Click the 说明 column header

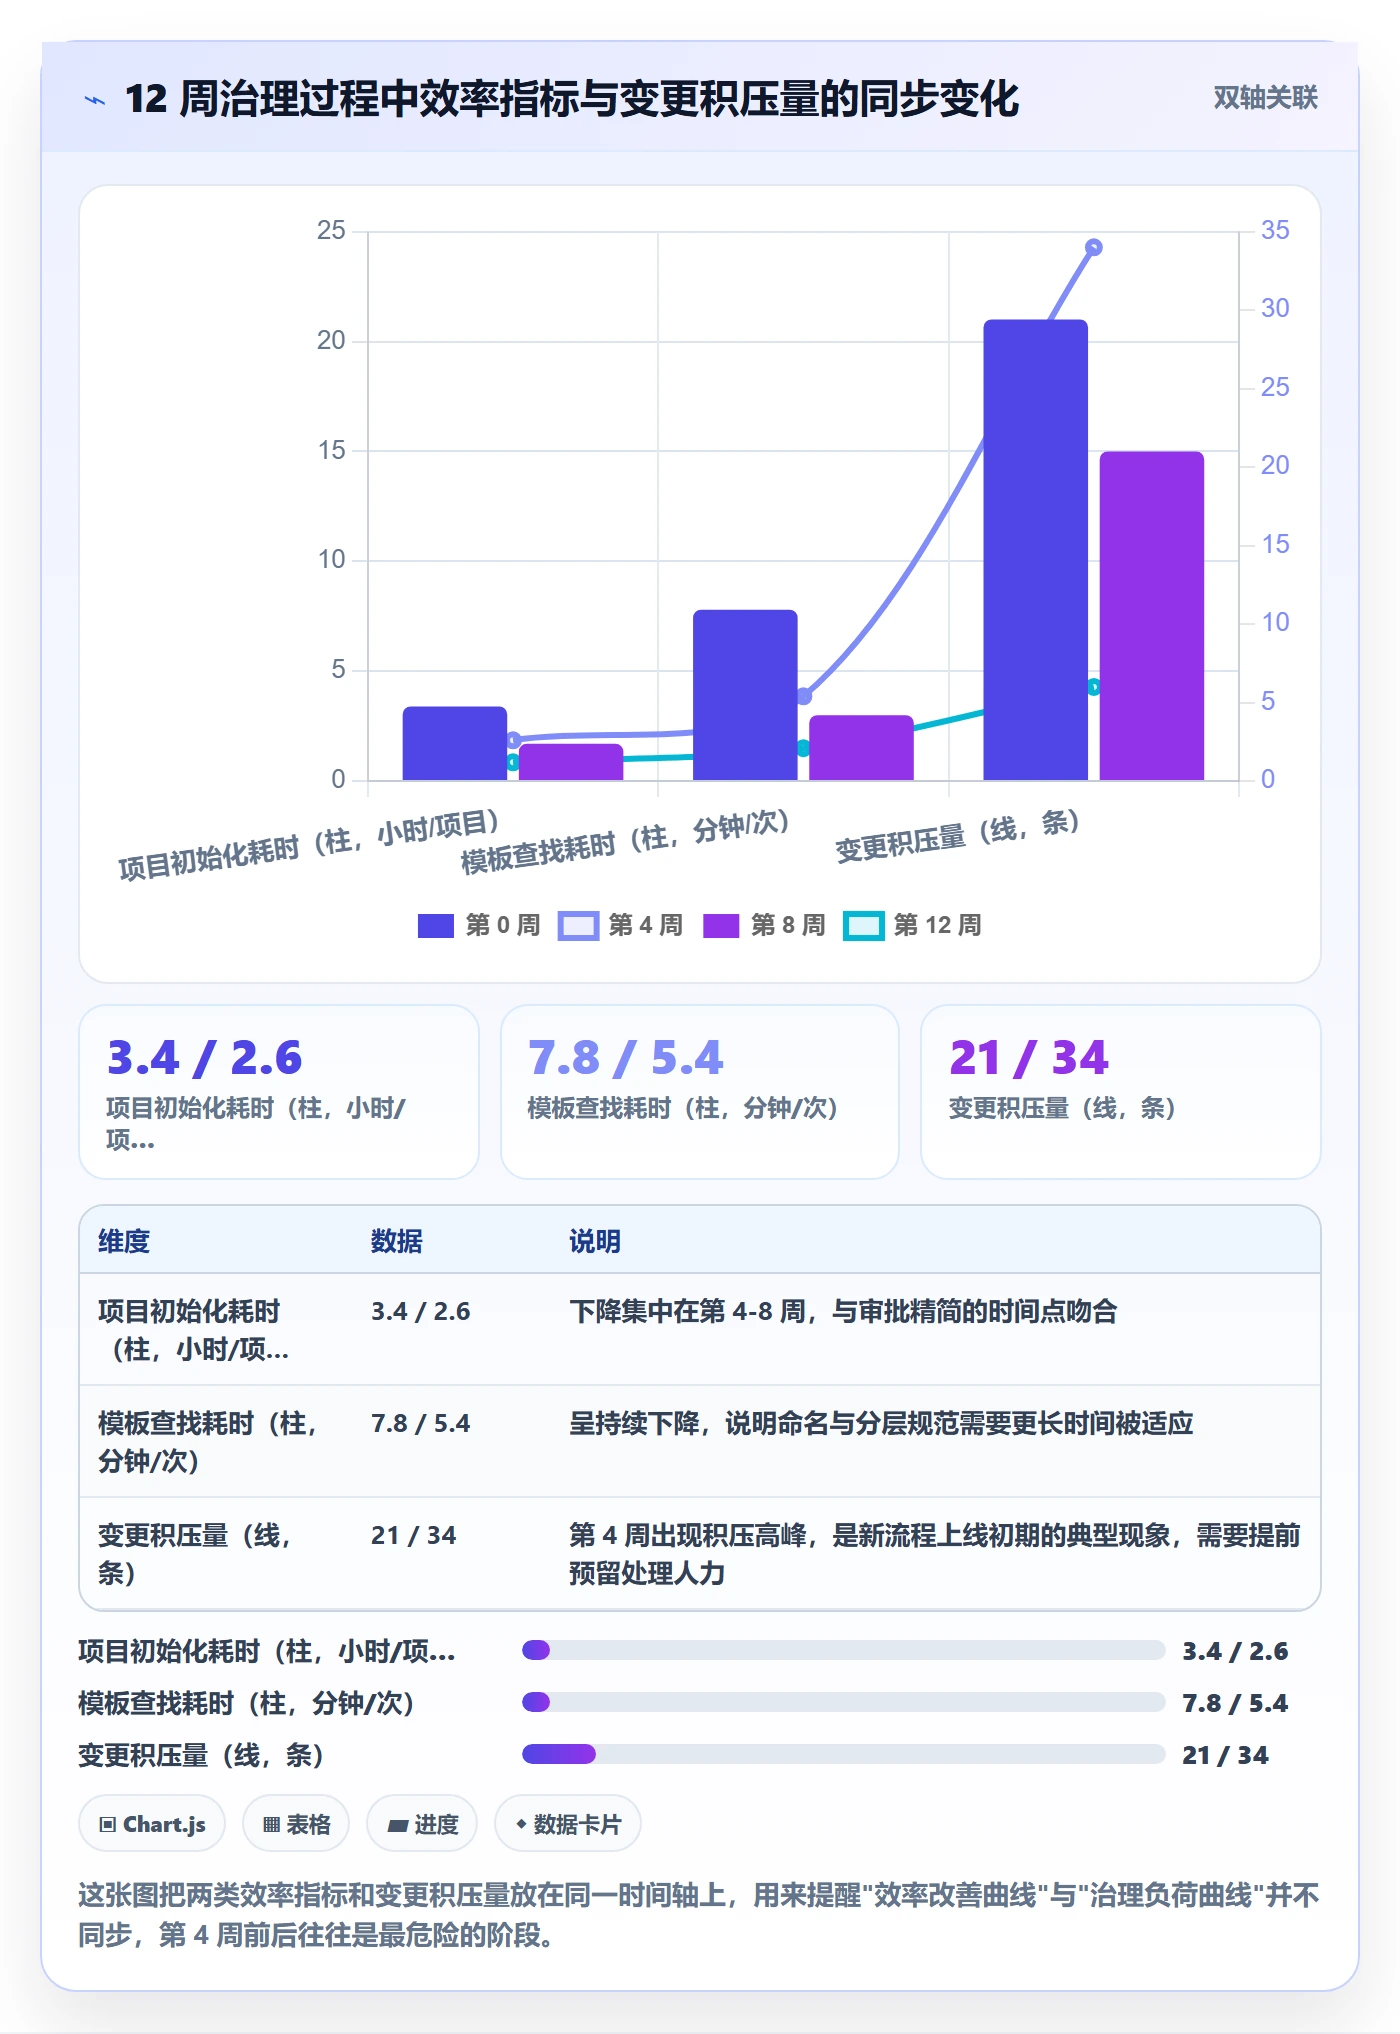[595, 1241]
